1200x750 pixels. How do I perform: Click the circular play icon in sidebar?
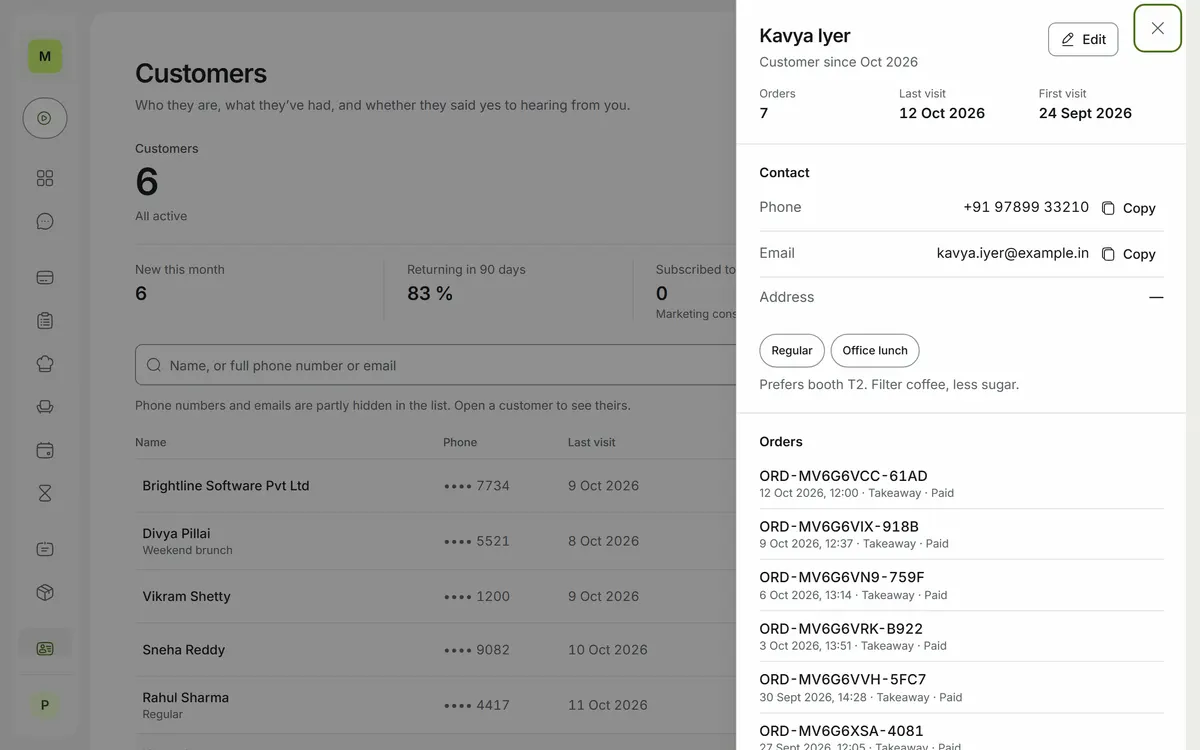tap(45, 118)
